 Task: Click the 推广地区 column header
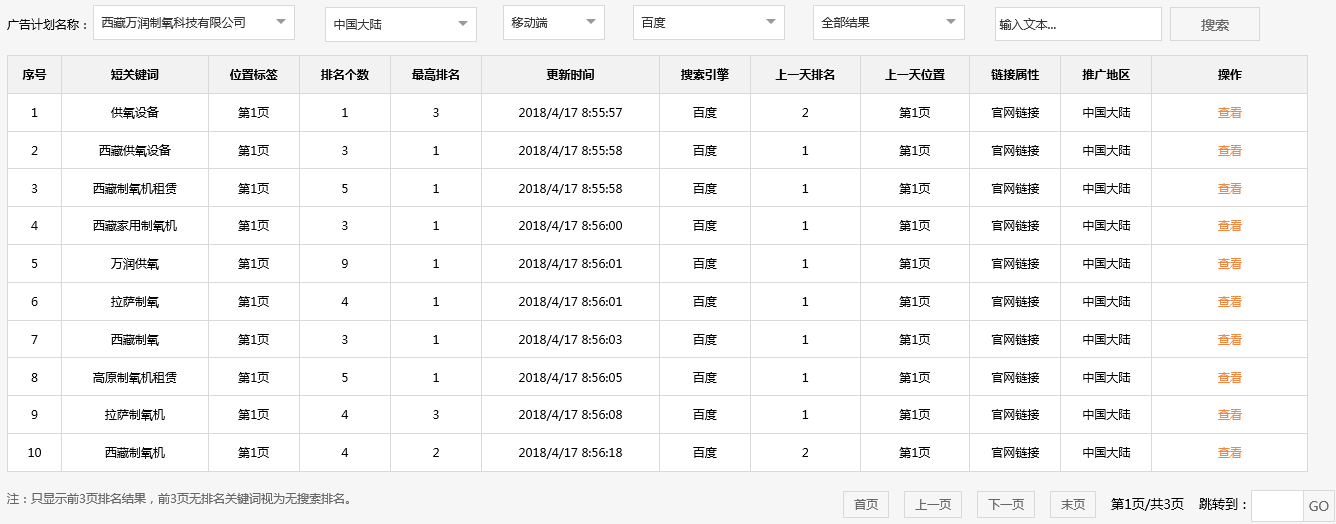[x=1106, y=75]
